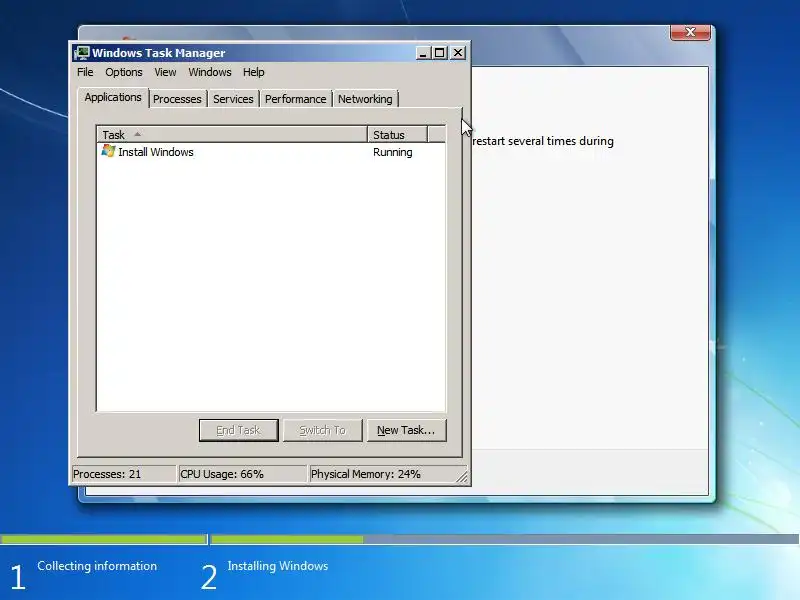This screenshot has height=600, width=800.
Task: Close the Windows Task Manager window
Action: coord(458,53)
